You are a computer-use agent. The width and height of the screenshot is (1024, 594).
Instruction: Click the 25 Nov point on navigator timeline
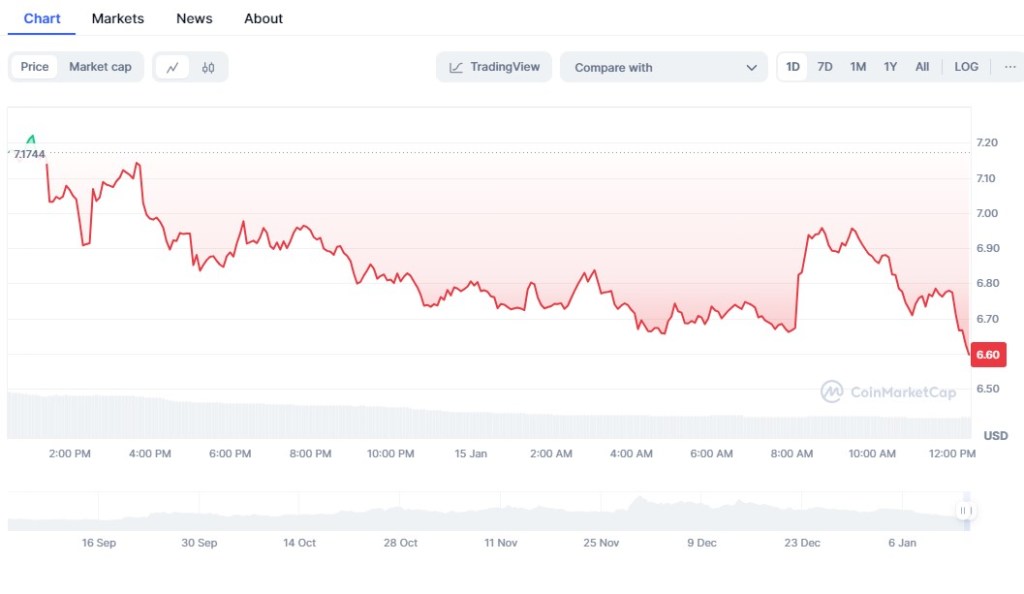point(601,542)
